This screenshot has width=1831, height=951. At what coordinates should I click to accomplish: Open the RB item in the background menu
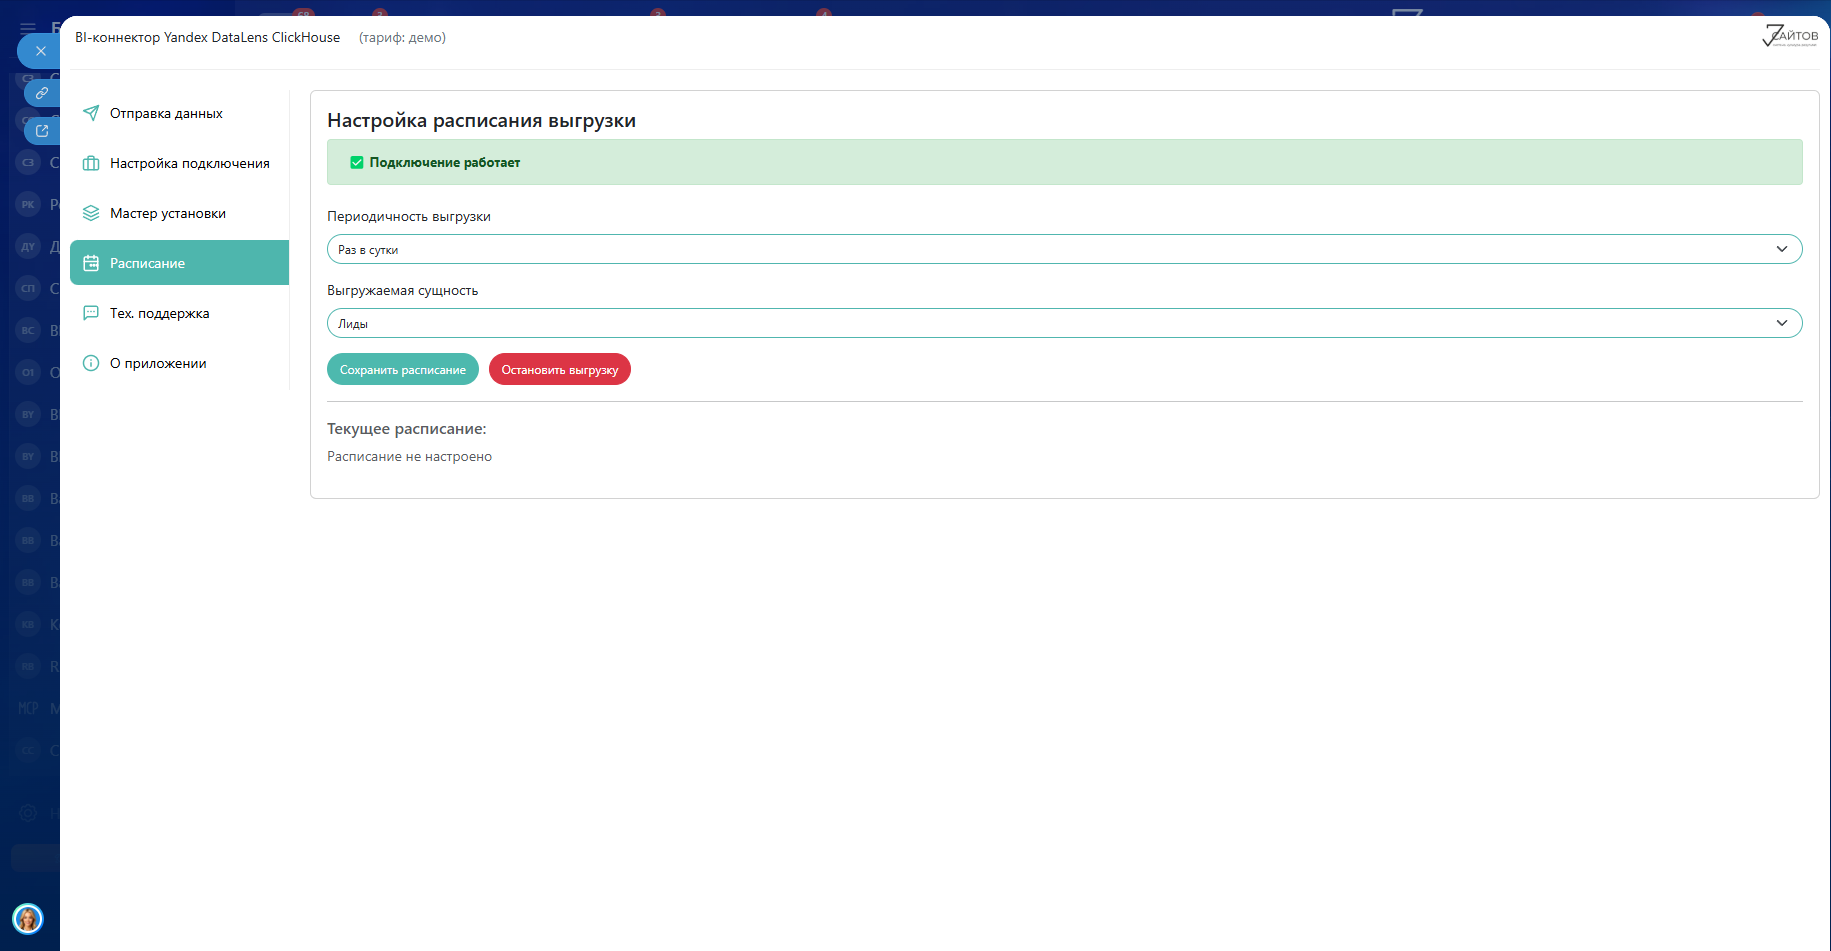point(28,667)
